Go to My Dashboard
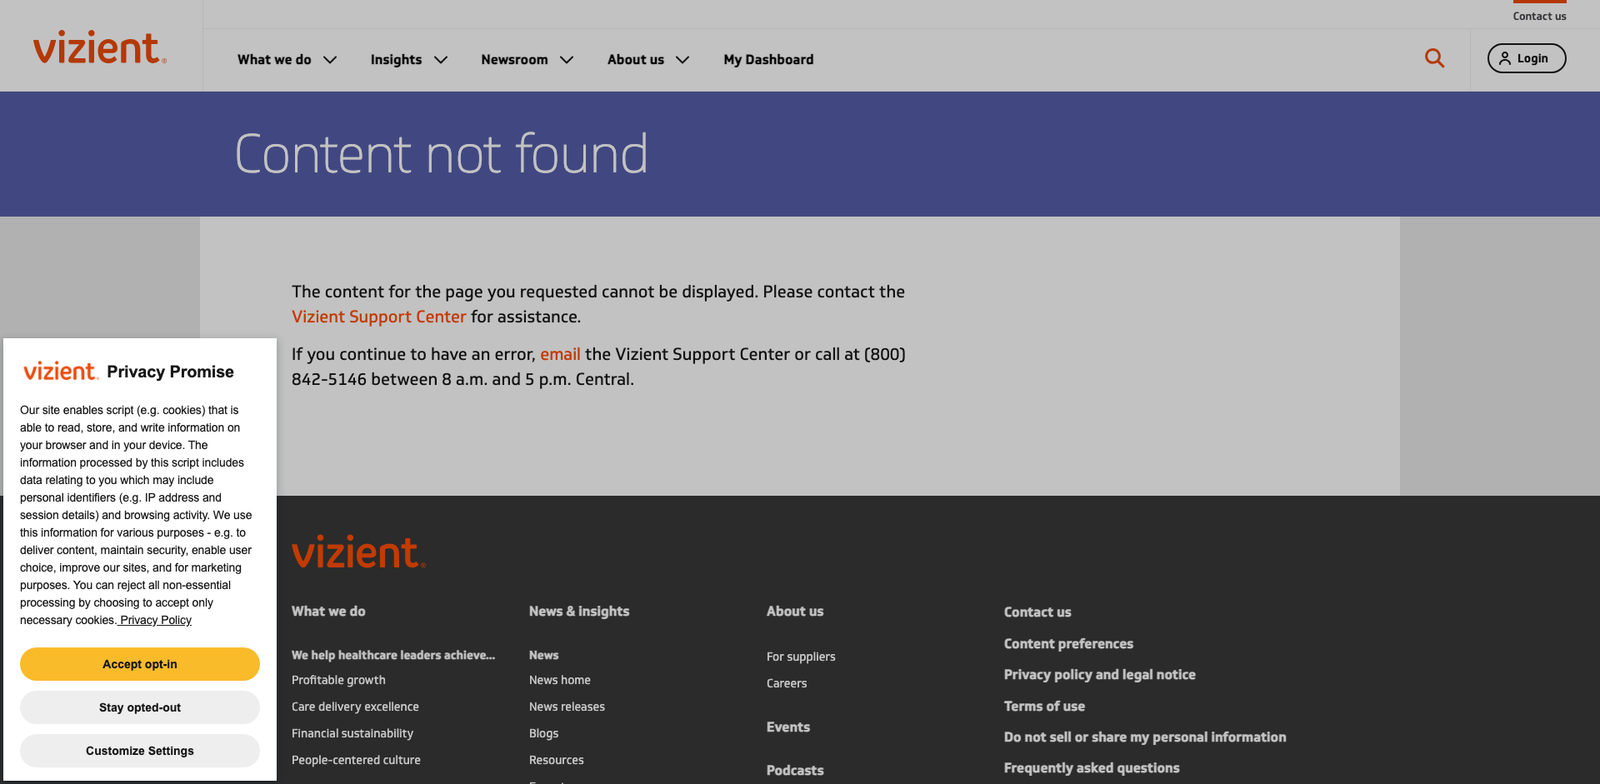The width and height of the screenshot is (1600, 784). tap(768, 60)
